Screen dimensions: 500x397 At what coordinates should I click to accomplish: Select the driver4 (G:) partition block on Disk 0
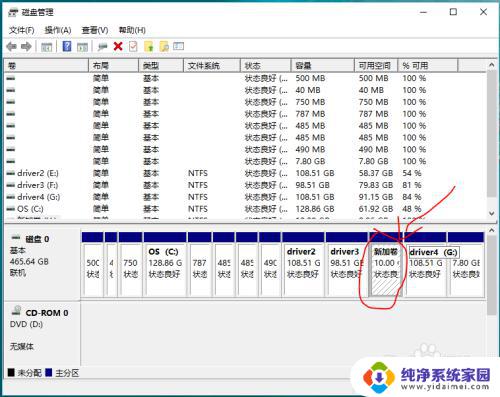(x=425, y=264)
